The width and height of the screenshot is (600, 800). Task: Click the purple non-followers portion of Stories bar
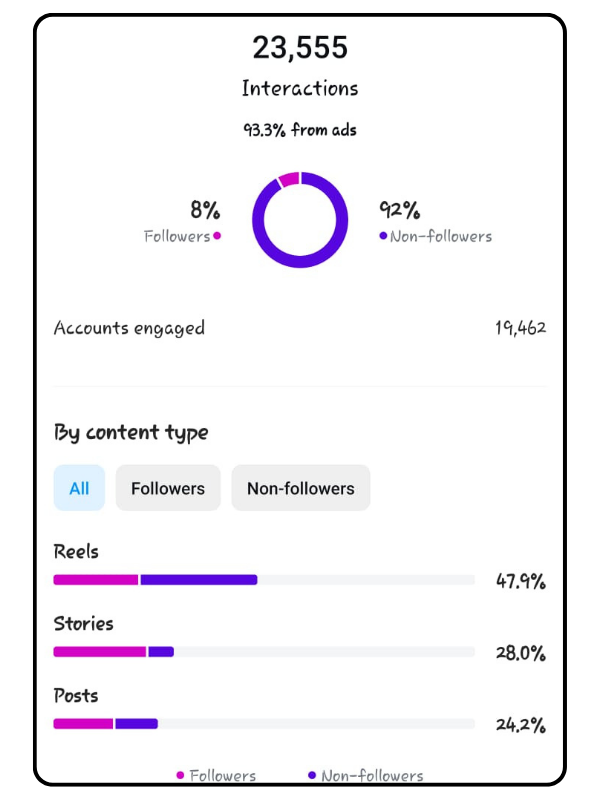coord(161,652)
